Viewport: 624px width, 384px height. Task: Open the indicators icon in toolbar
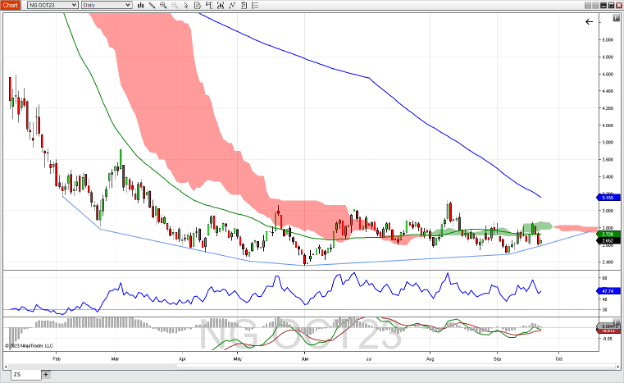point(220,5)
